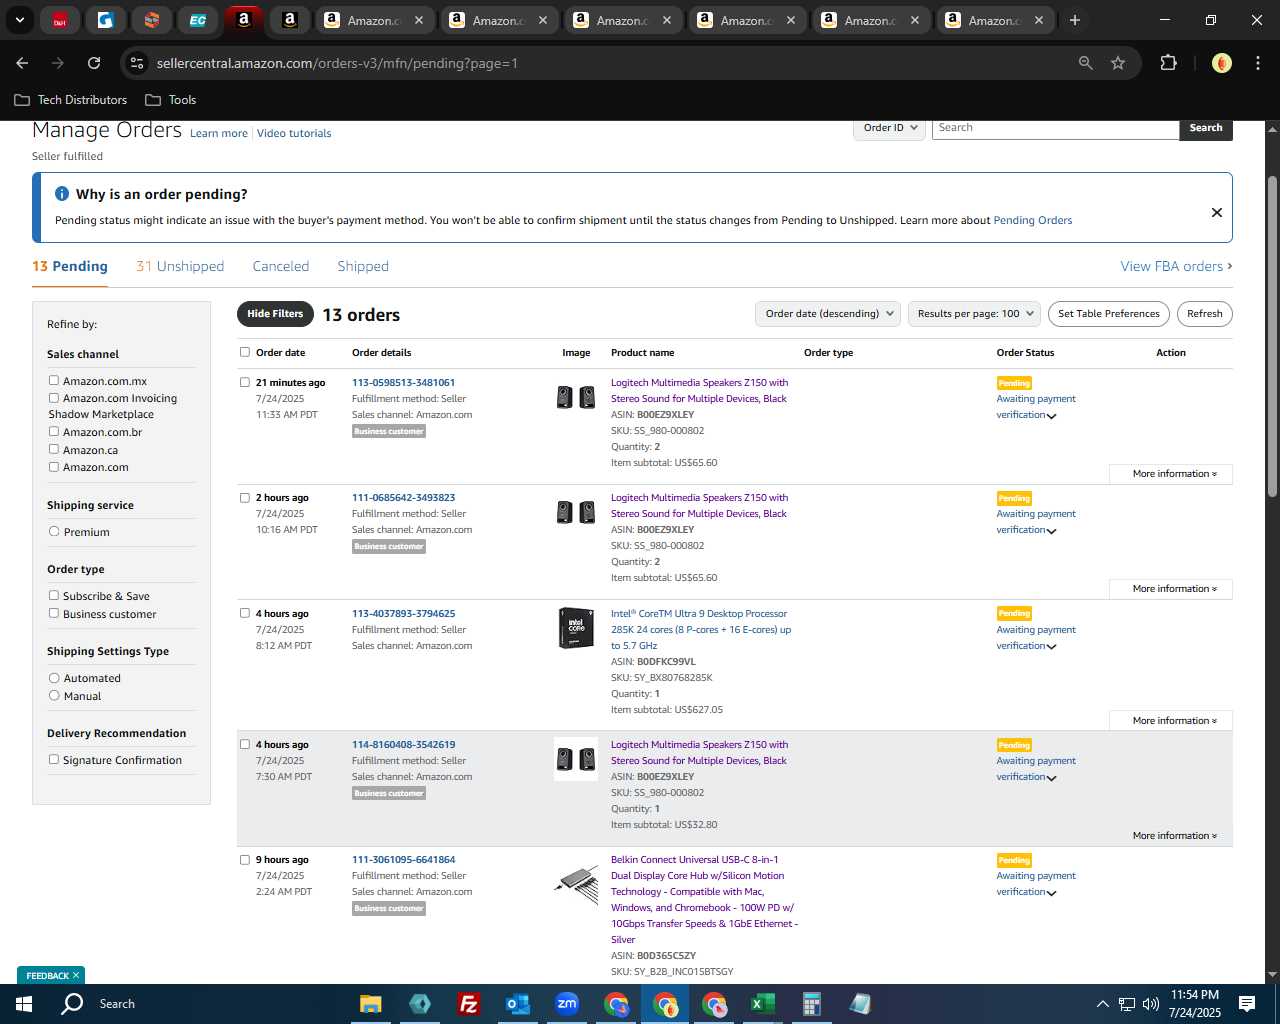This screenshot has width=1280, height=1024.
Task: Click the Set Table Preferences button
Action: click(1109, 314)
